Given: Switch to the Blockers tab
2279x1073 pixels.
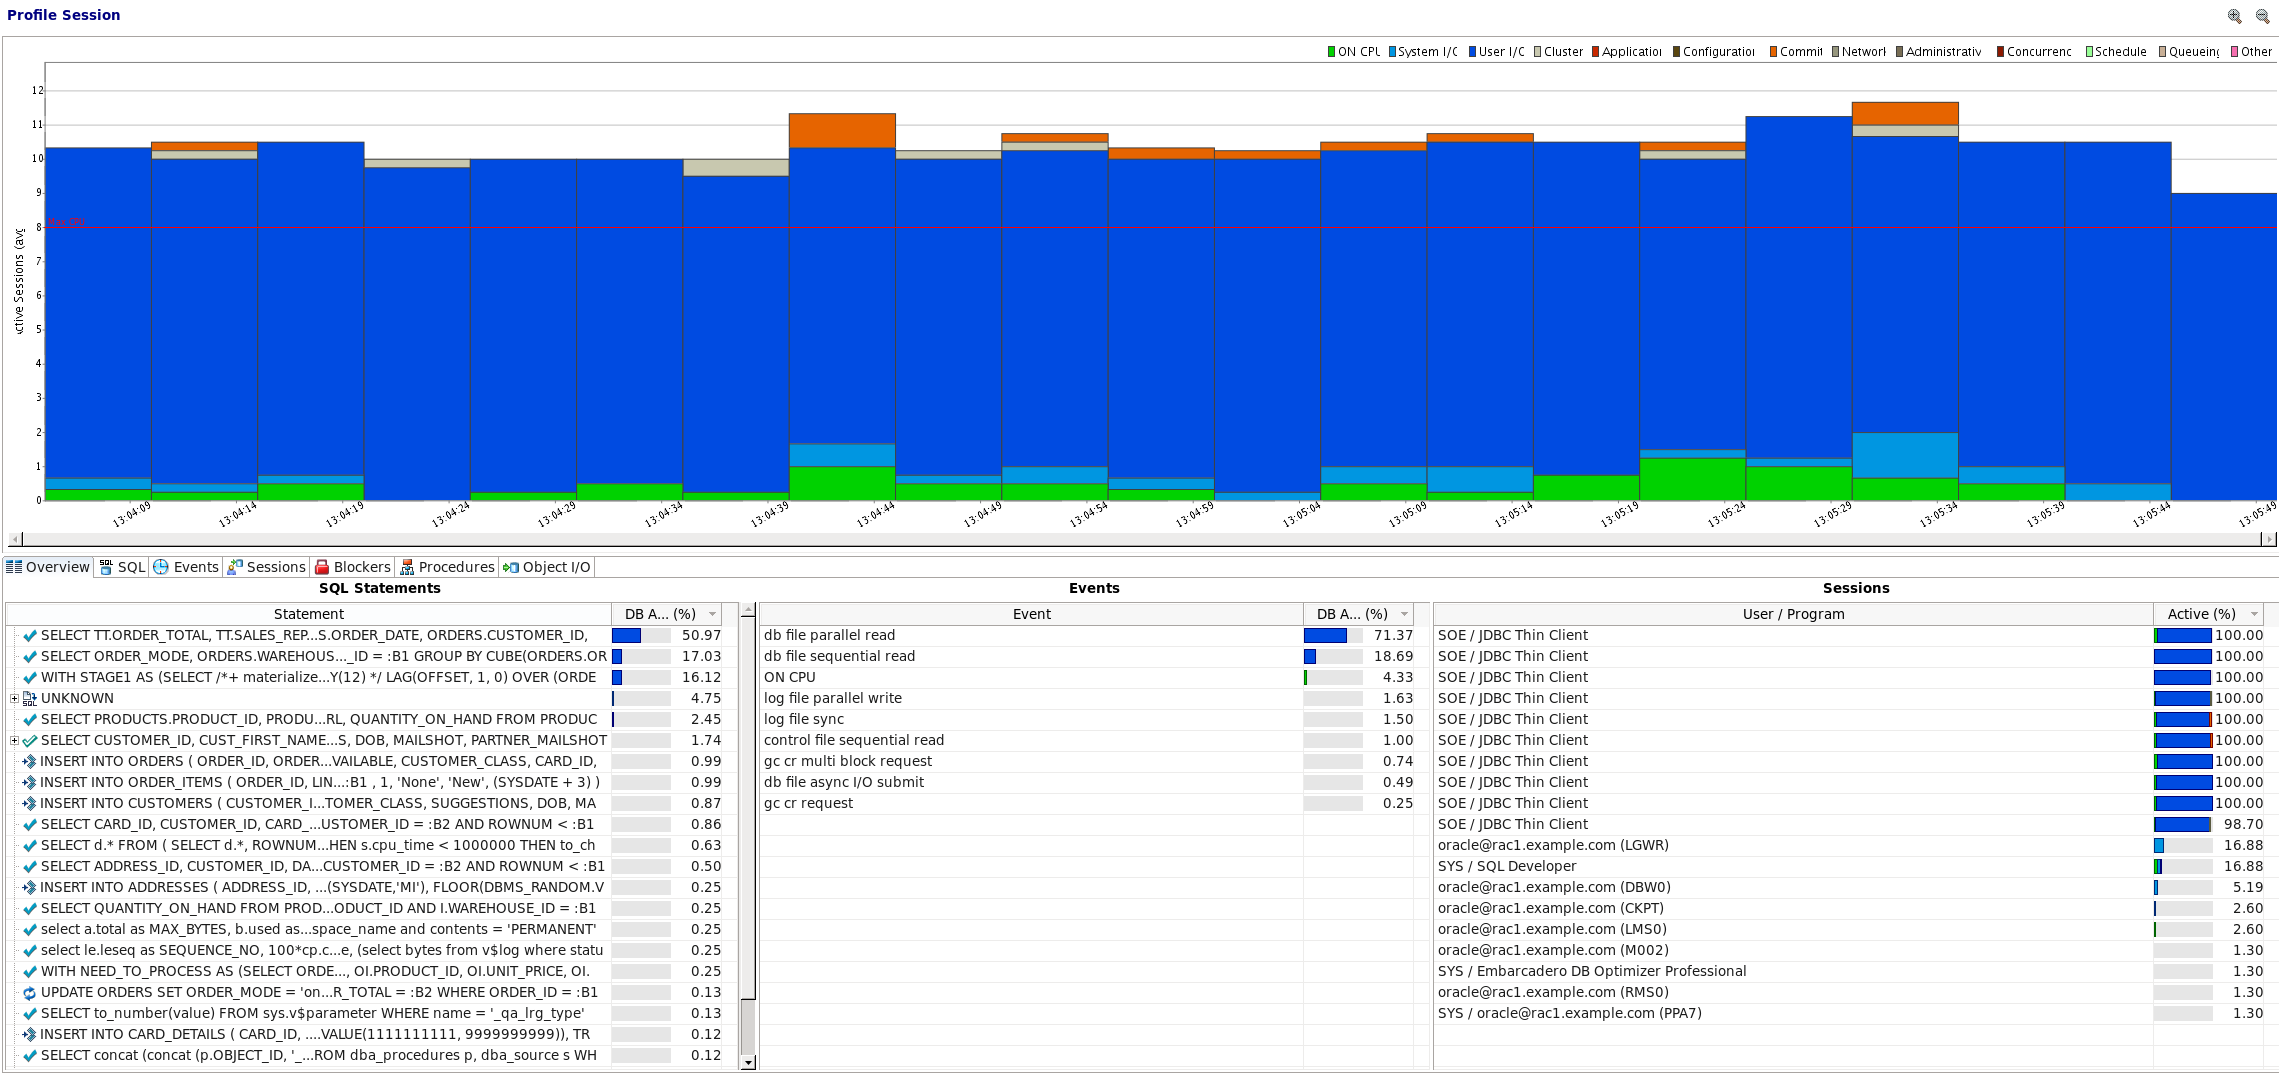Looking at the screenshot, I should [352, 567].
